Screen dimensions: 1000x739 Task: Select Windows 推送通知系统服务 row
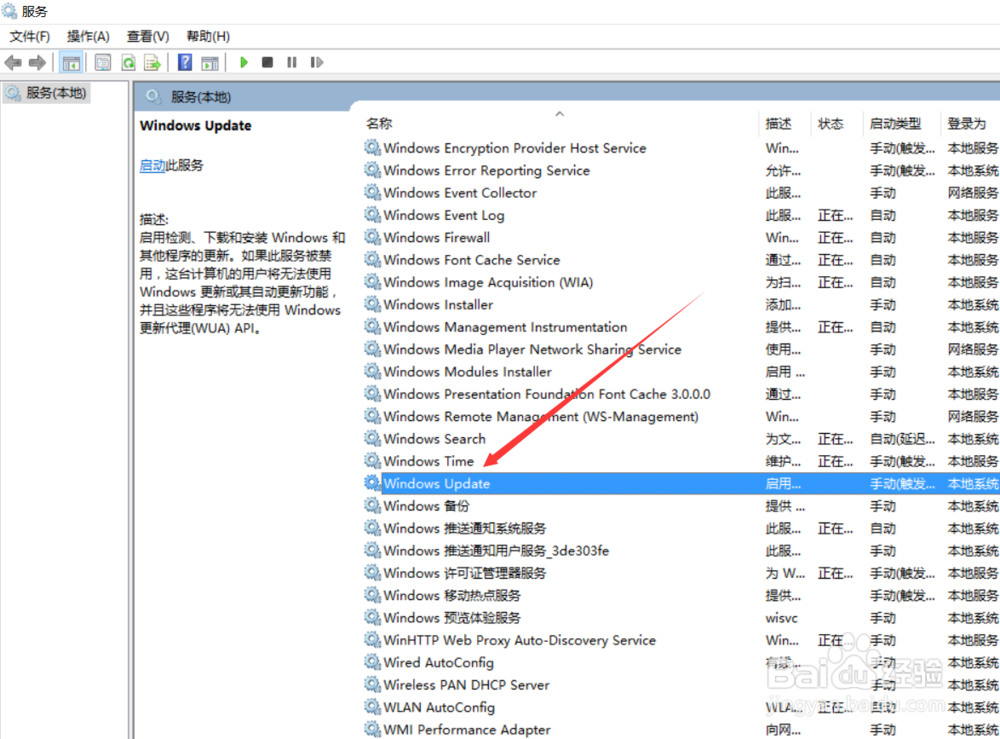[x=681, y=528]
